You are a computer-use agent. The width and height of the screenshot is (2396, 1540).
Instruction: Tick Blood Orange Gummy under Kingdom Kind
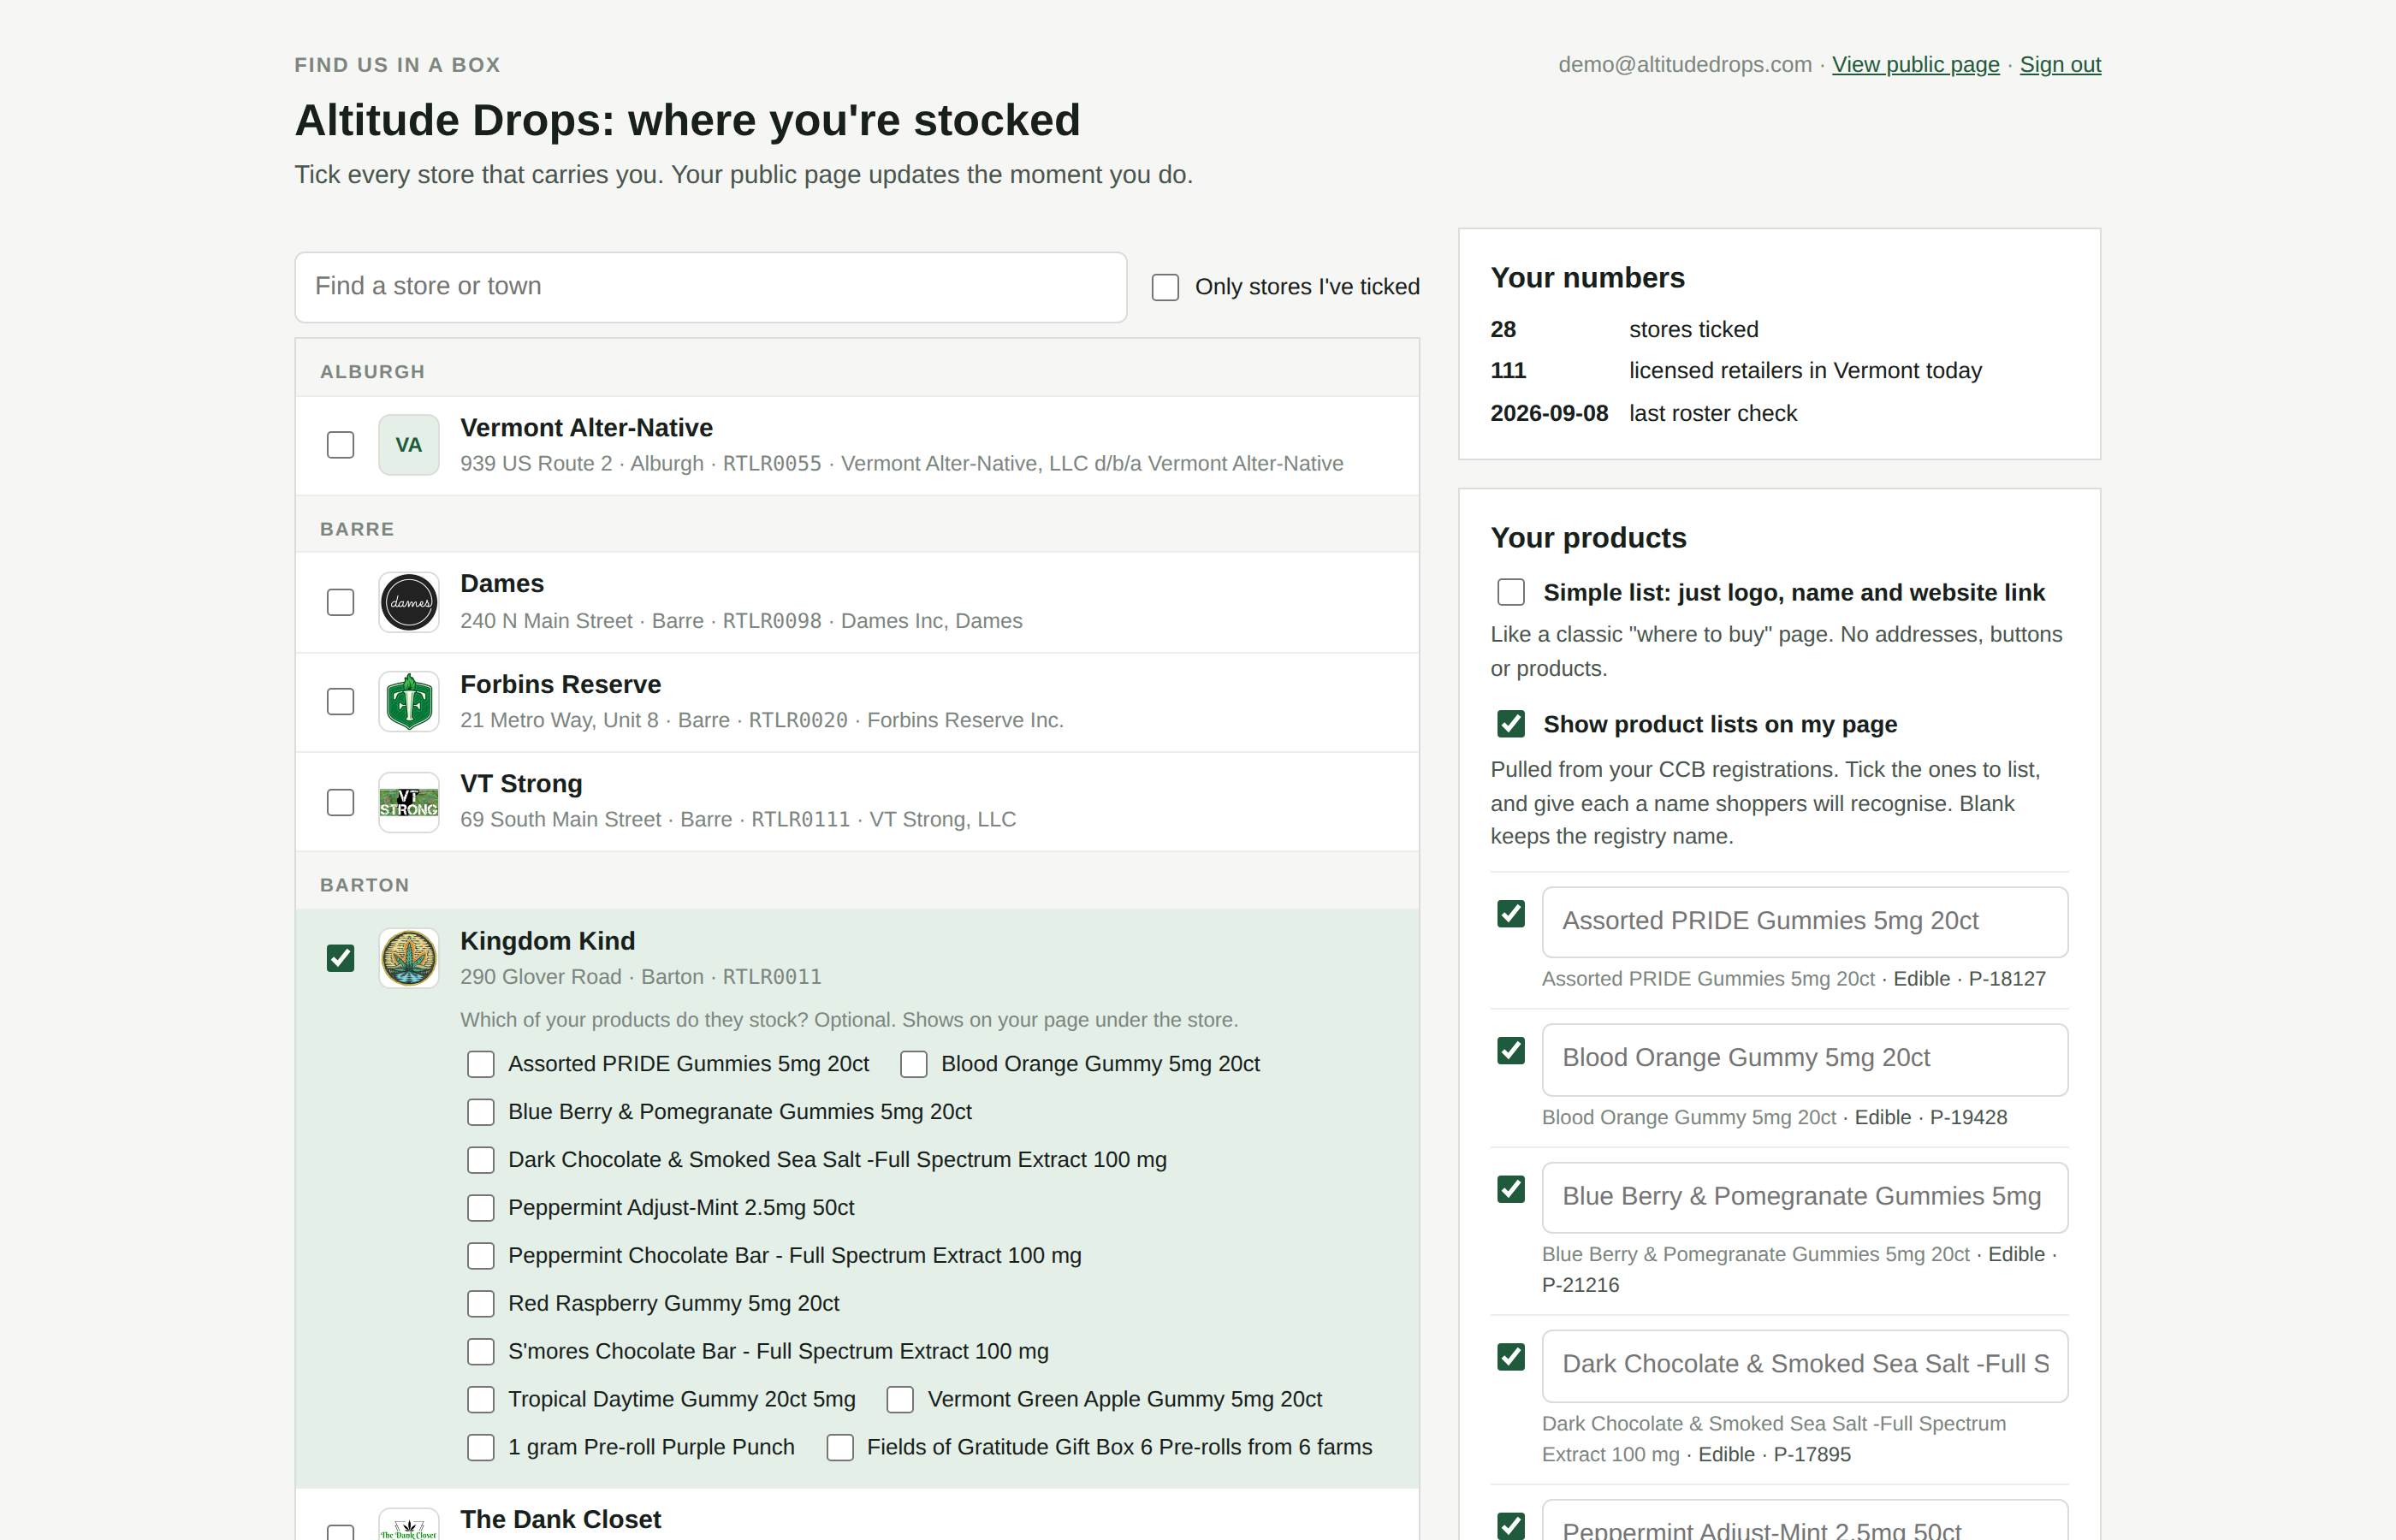tap(914, 1064)
